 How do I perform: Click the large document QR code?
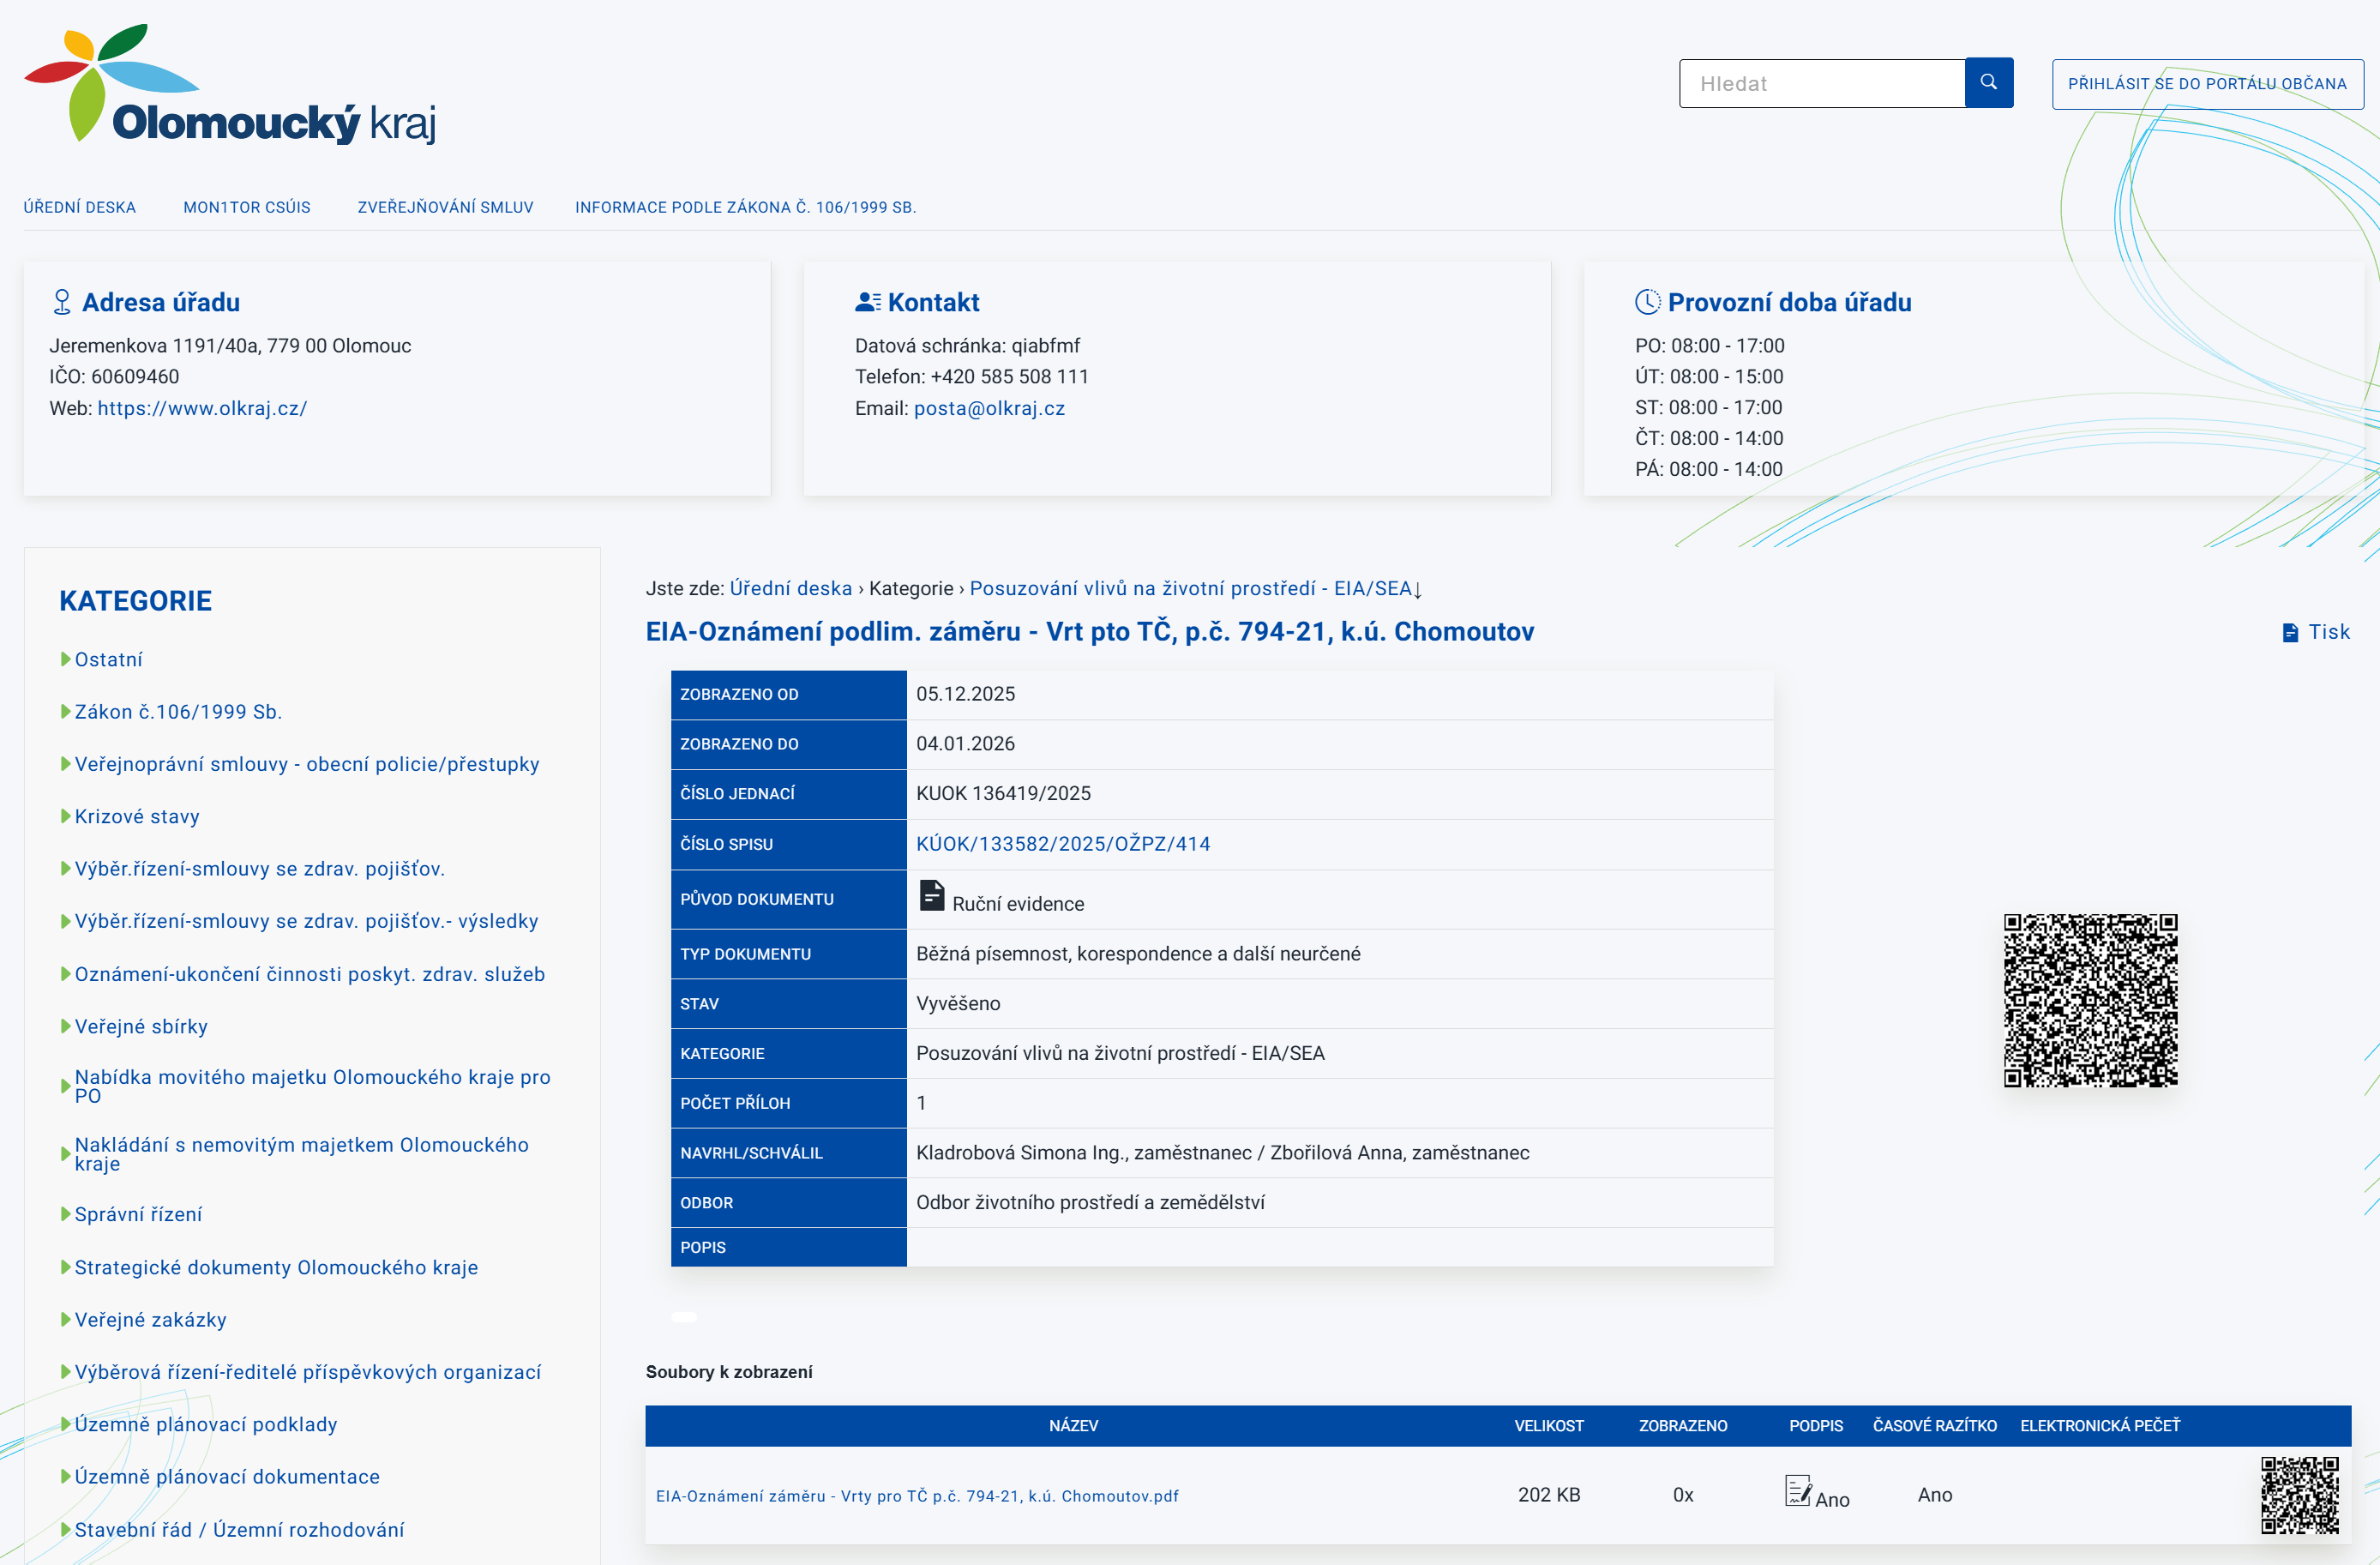[x=2090, y=999]
